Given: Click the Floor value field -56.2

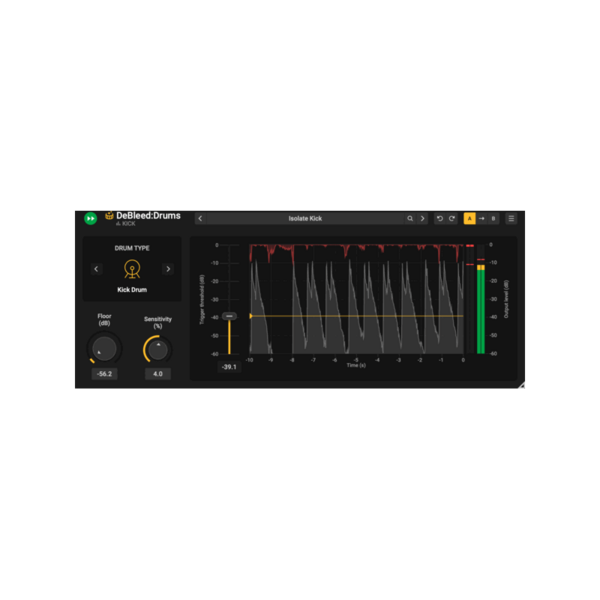Looking at the screenshot, I should point(104,374).
